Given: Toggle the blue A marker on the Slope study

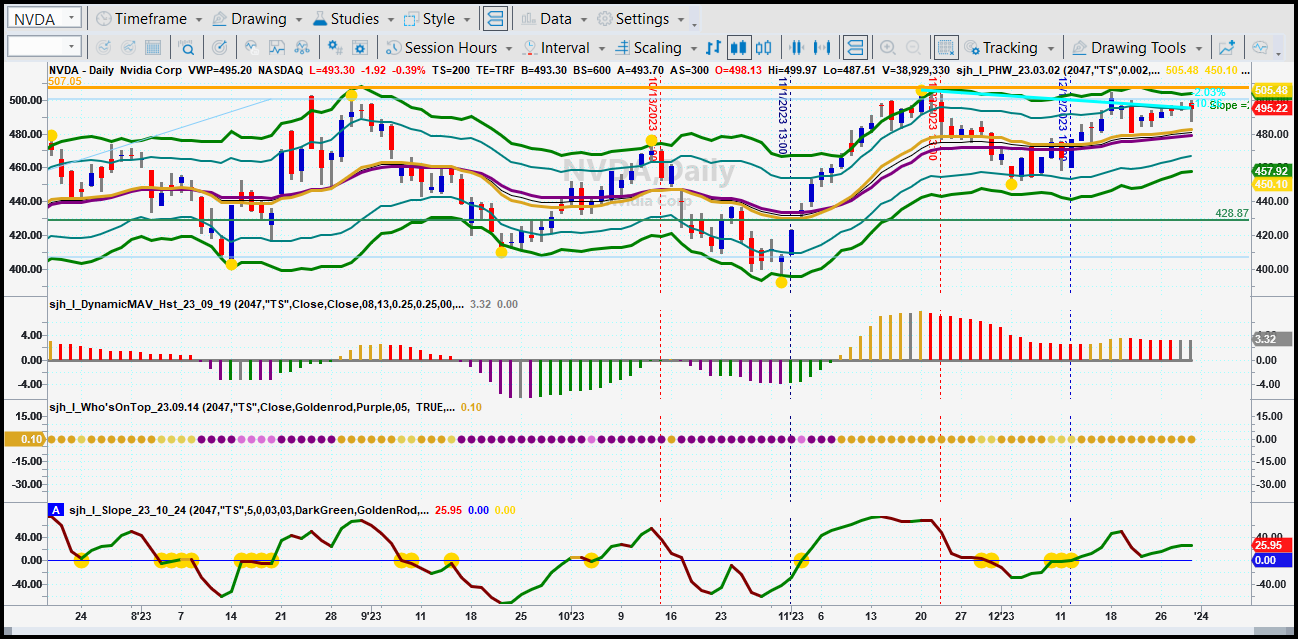Looking at the screenshot, I should (56, 510).
